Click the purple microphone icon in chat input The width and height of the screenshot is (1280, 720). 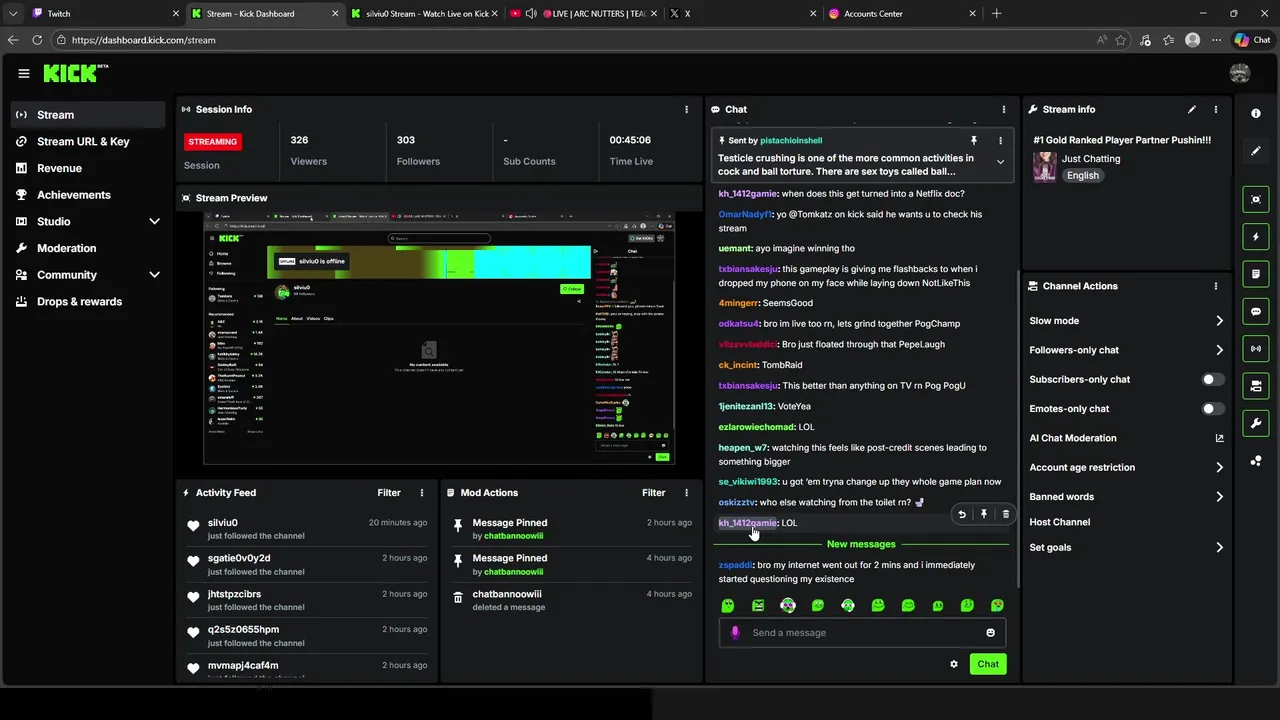pos(736,632)
